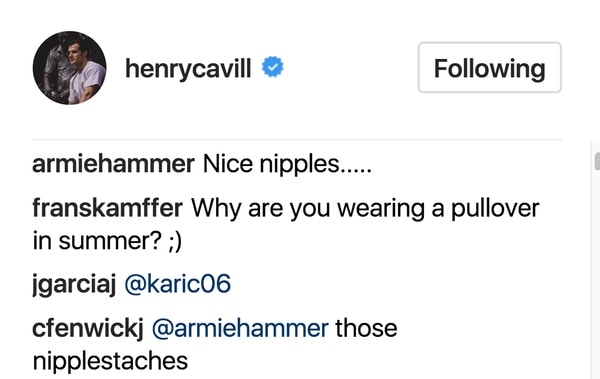Open henrycavill's round profile picture
600x379 pixels.
coord(70,68)
